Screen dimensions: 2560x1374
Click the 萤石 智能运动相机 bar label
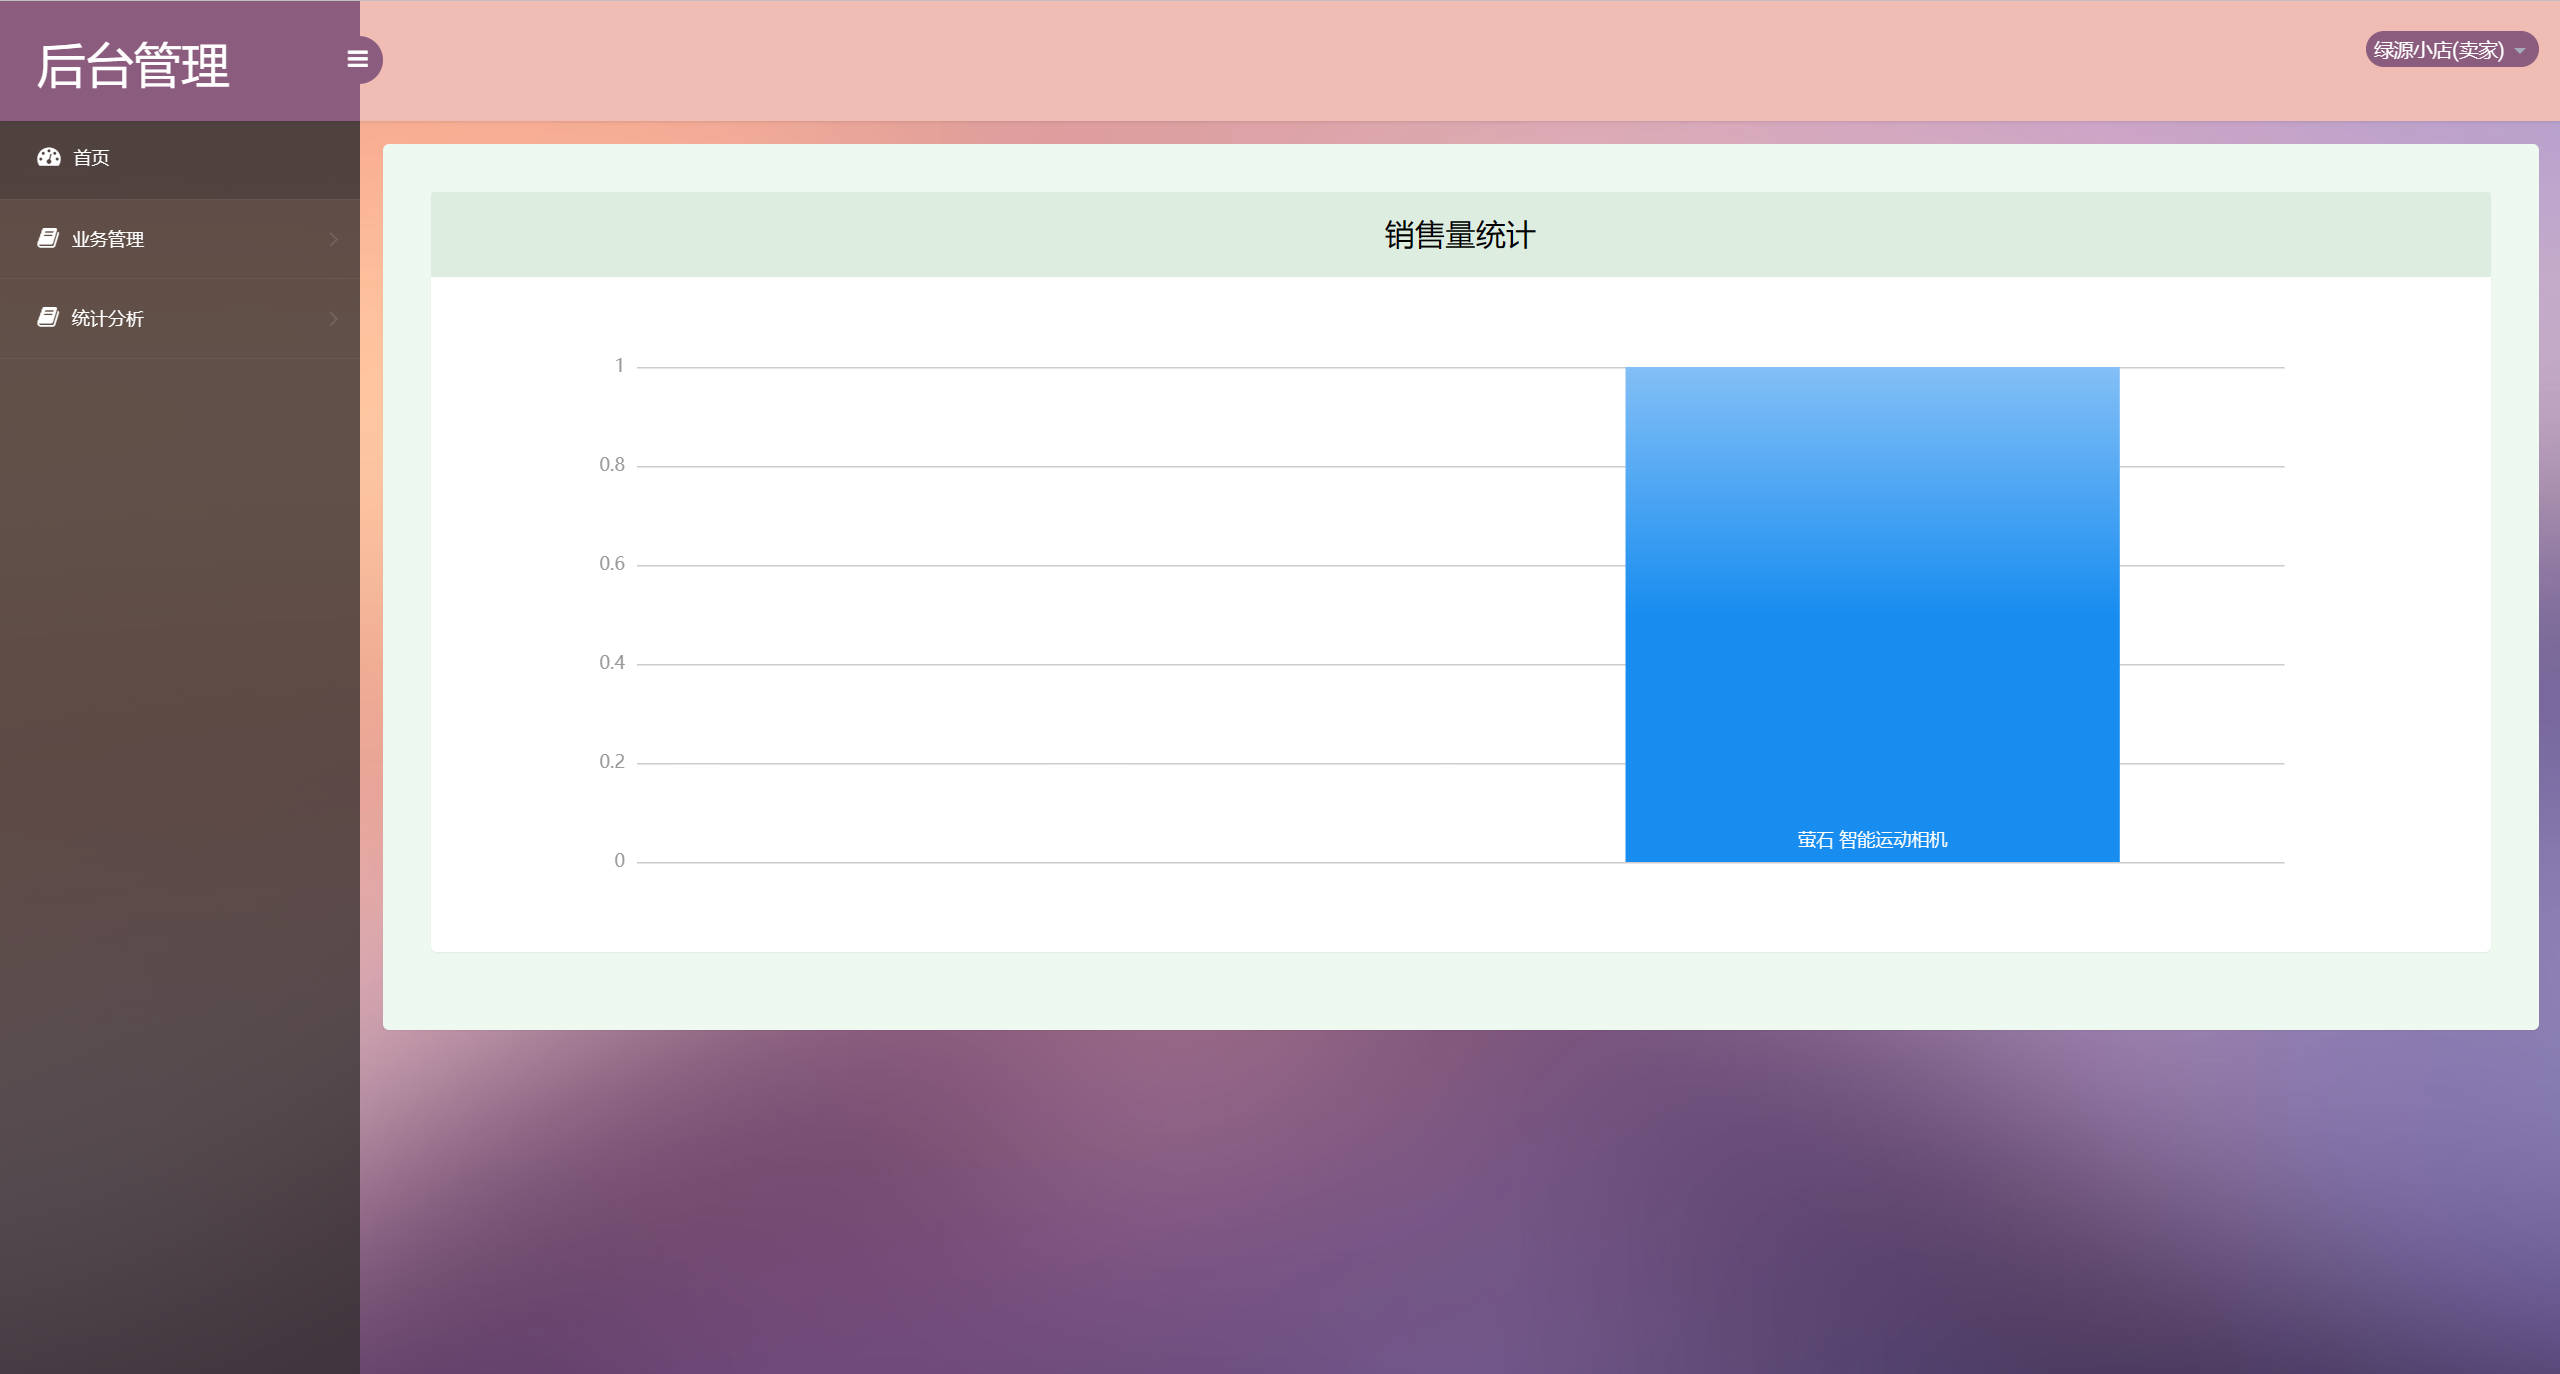click(x=1871, y=840)
